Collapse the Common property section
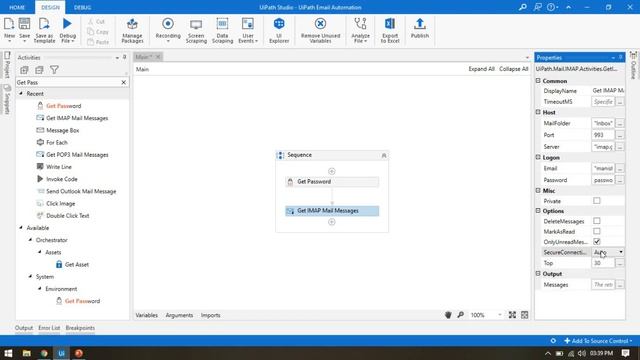Screen dimensions: 640x360 click(538, 81)
